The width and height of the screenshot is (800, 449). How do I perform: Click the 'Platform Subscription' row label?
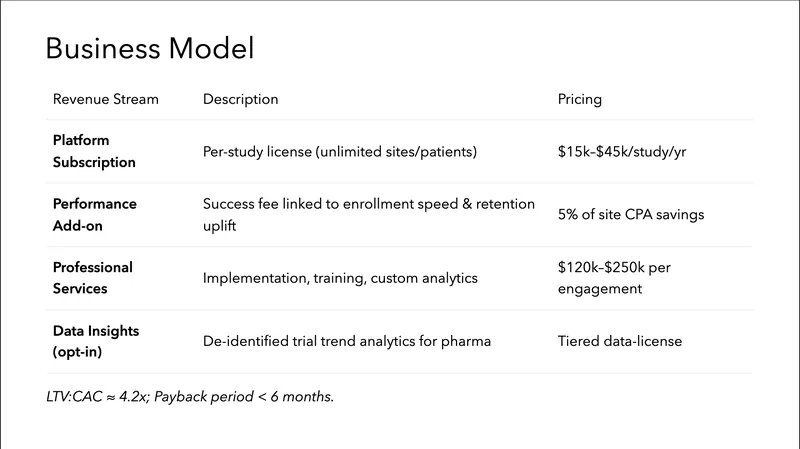(94, 151)
